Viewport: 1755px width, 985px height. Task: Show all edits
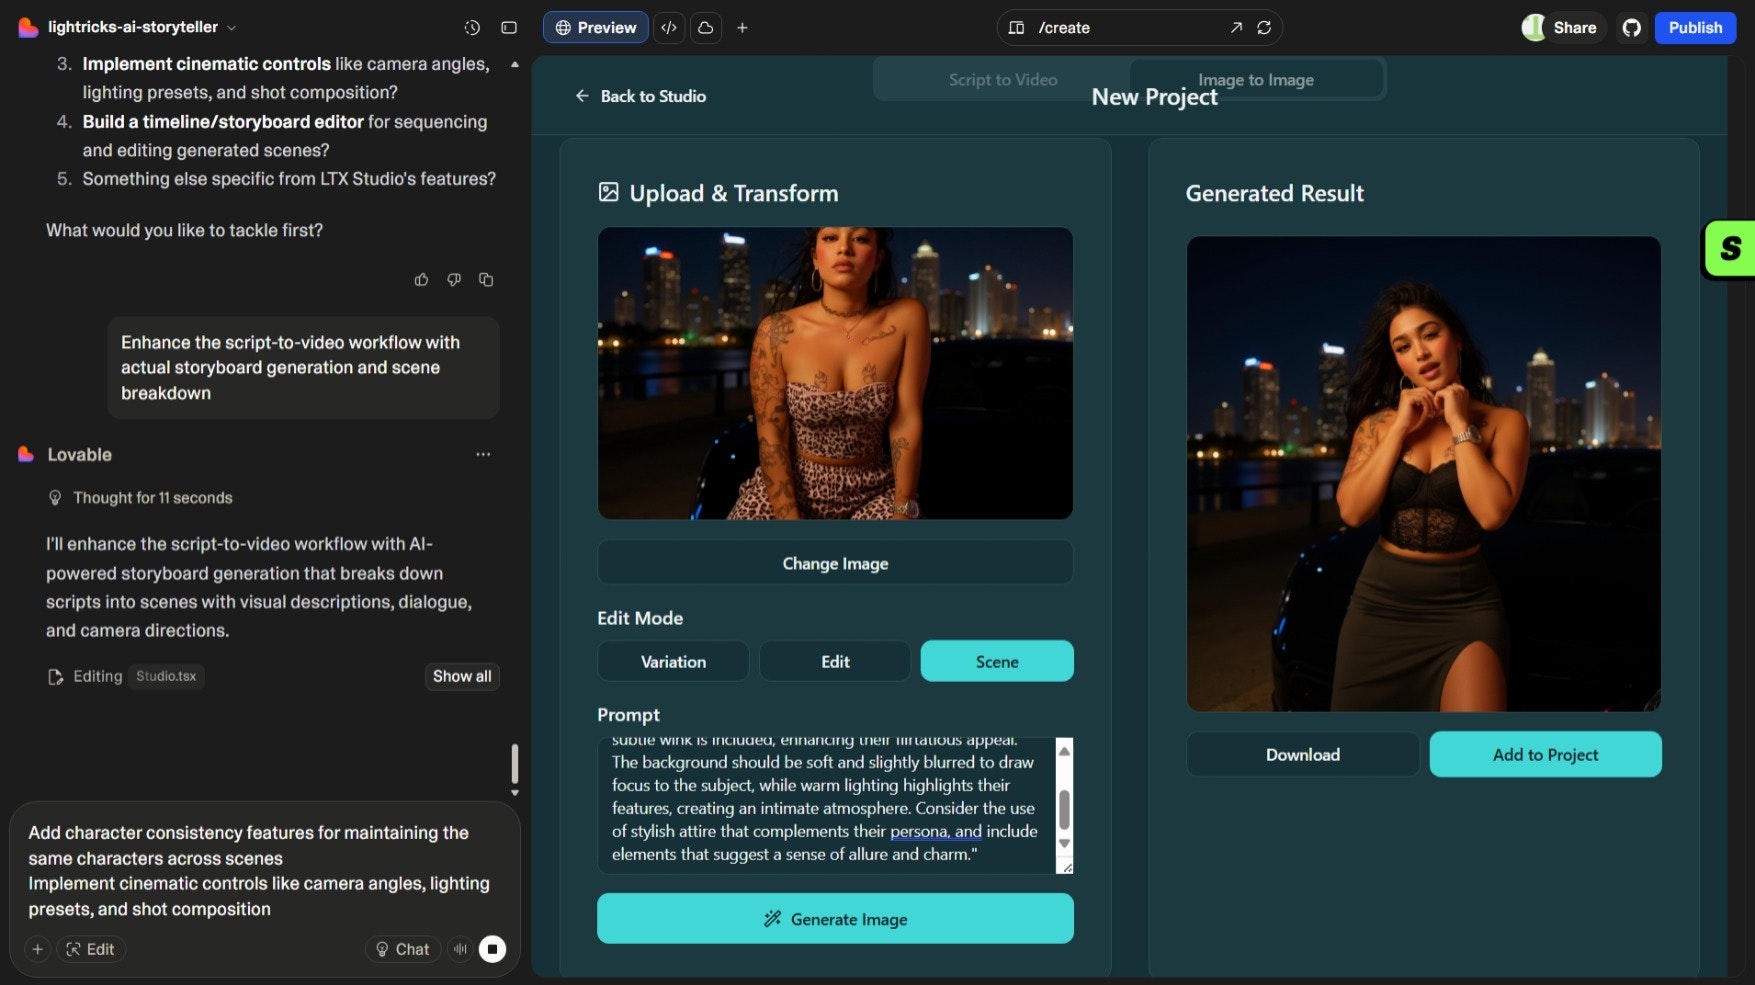462,676
